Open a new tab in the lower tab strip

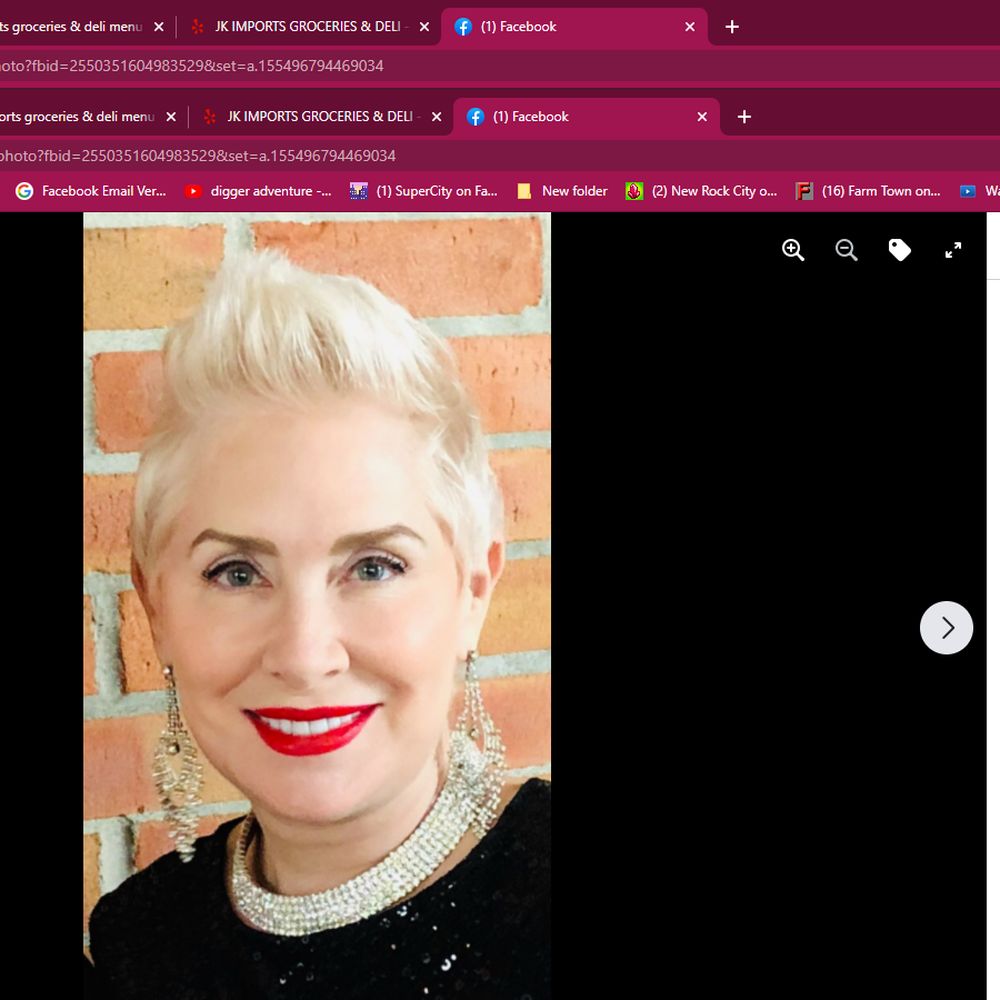(x=744, y=117)
